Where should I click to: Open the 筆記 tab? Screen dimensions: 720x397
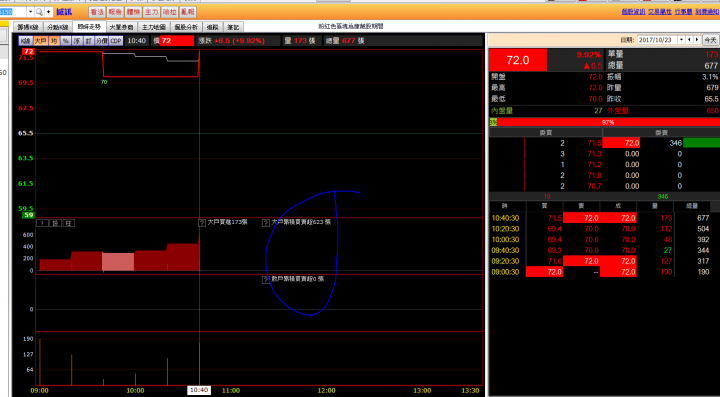coord(233,27)
